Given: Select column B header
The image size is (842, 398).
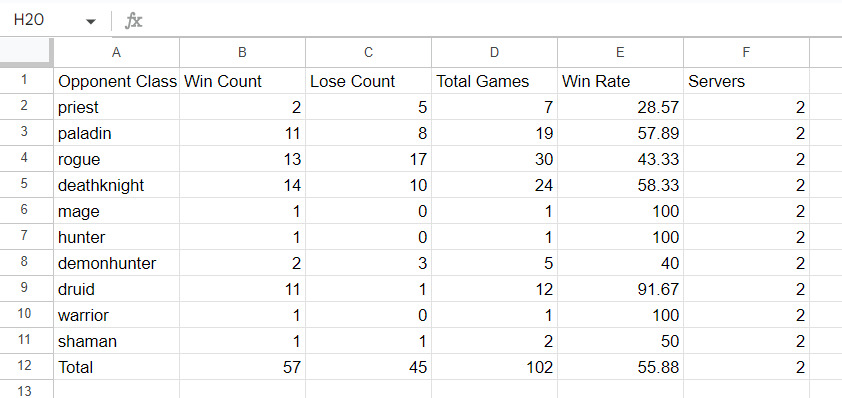Looking at the screenshot, I should click(x=242, y=52).
